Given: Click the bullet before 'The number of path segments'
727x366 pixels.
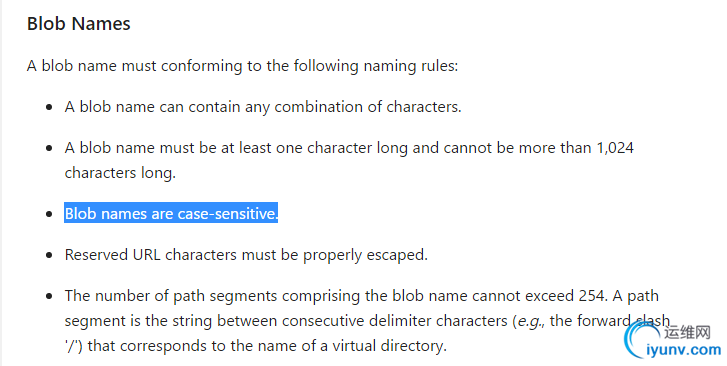Looking at the screenshot, I should click(x=49, y=296).
